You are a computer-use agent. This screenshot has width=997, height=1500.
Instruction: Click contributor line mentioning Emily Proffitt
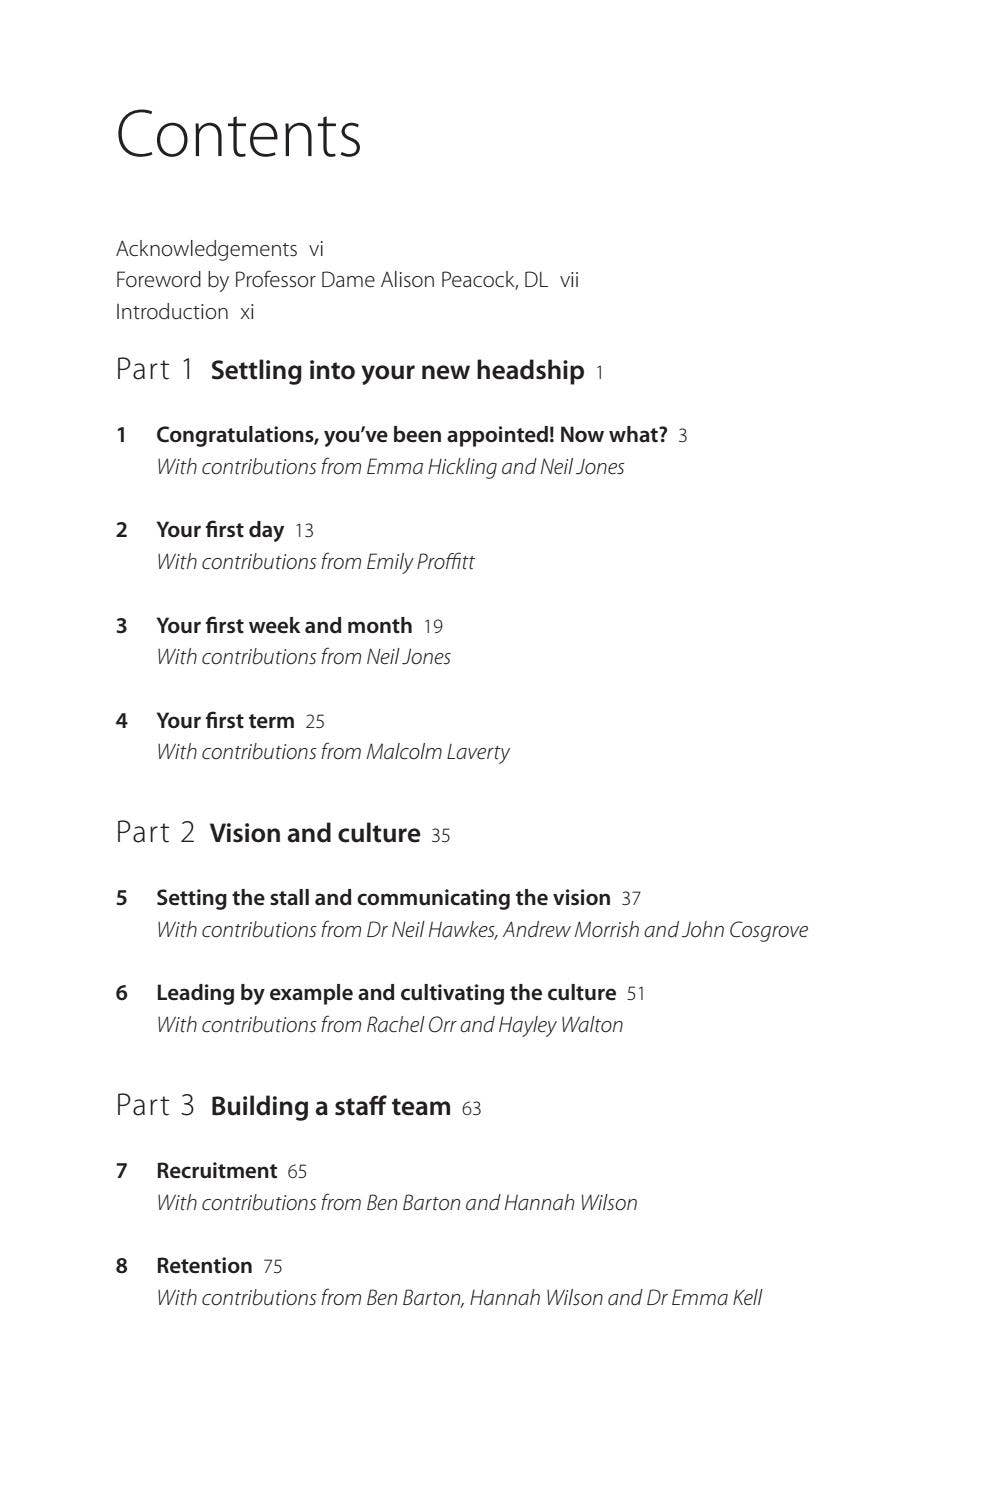315,562
